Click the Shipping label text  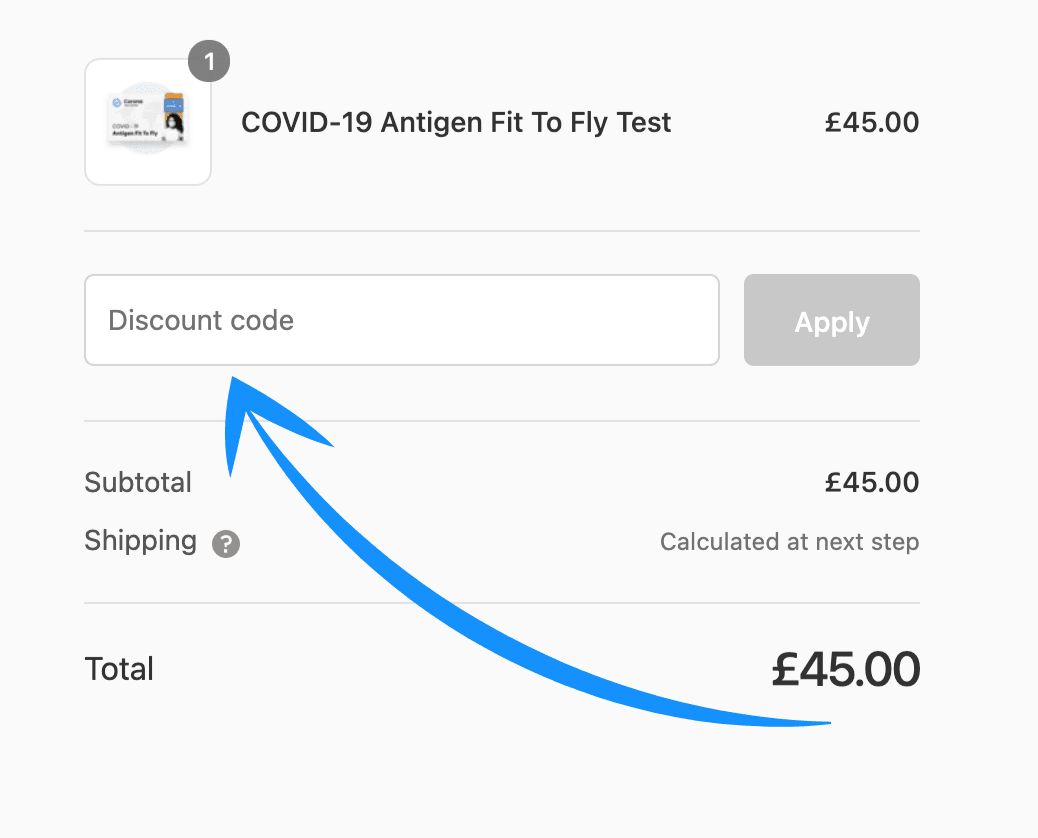140,541
